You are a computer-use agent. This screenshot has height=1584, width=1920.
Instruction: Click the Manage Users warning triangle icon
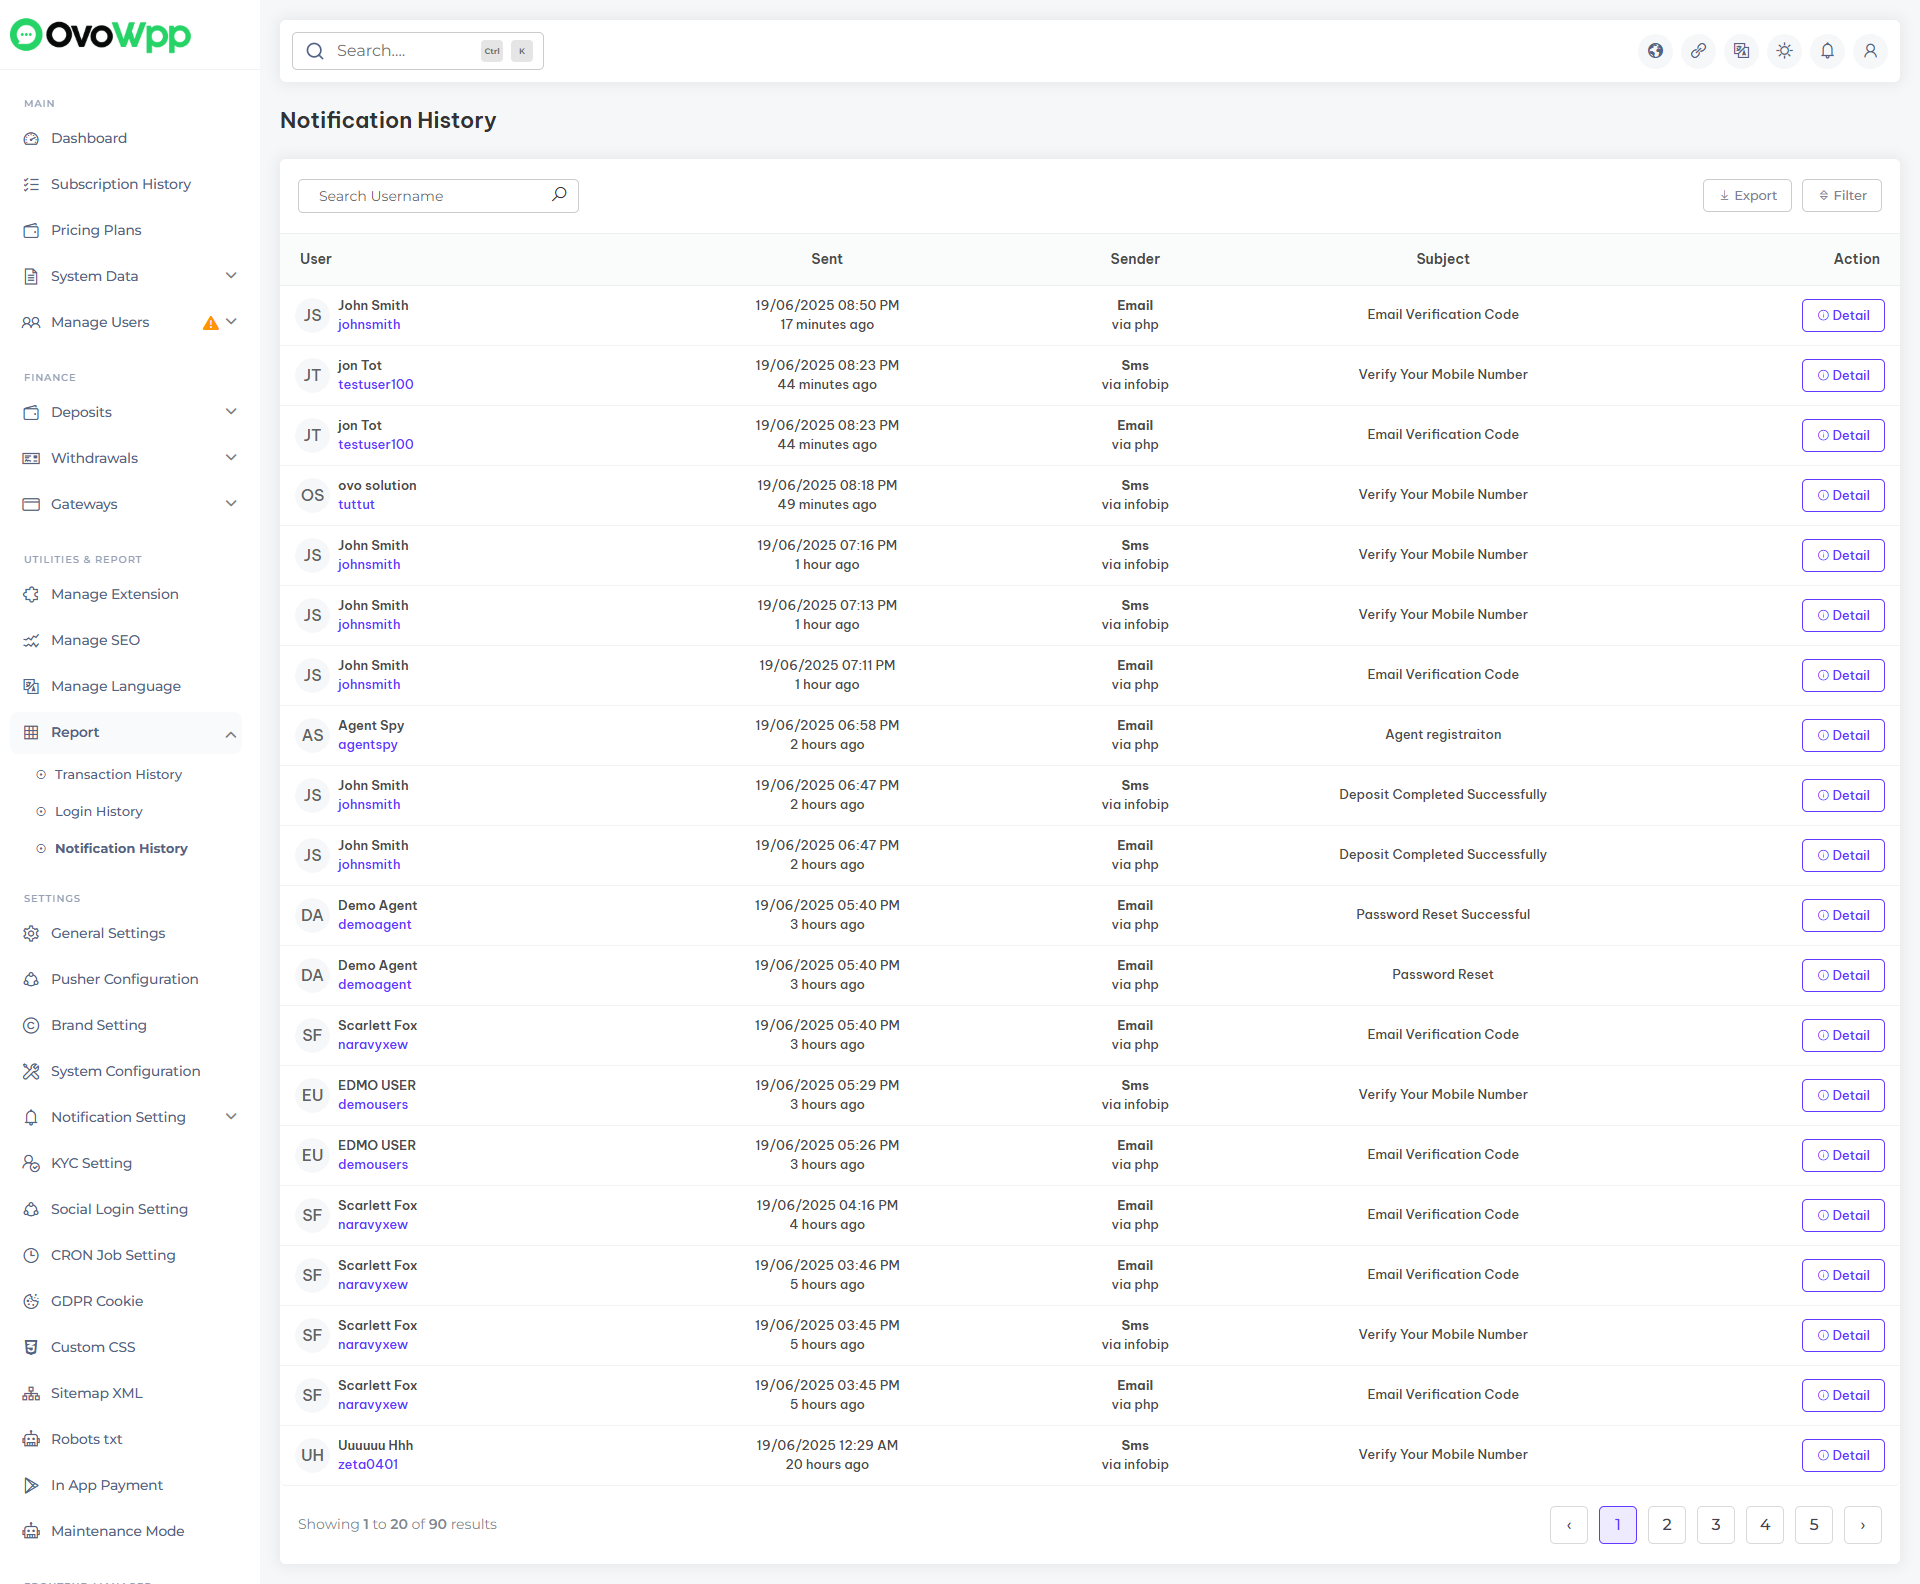click(210, 323)
